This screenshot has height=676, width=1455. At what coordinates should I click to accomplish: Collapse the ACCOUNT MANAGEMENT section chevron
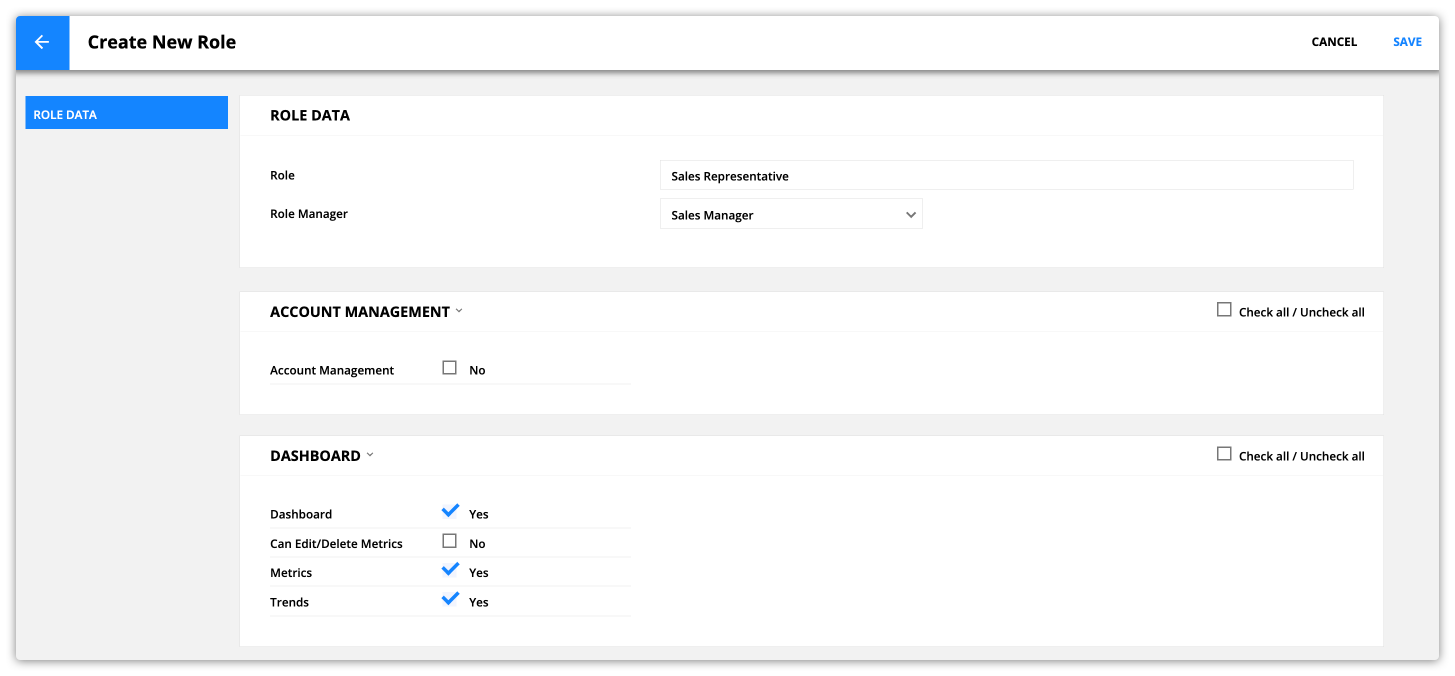pos(459,311)
